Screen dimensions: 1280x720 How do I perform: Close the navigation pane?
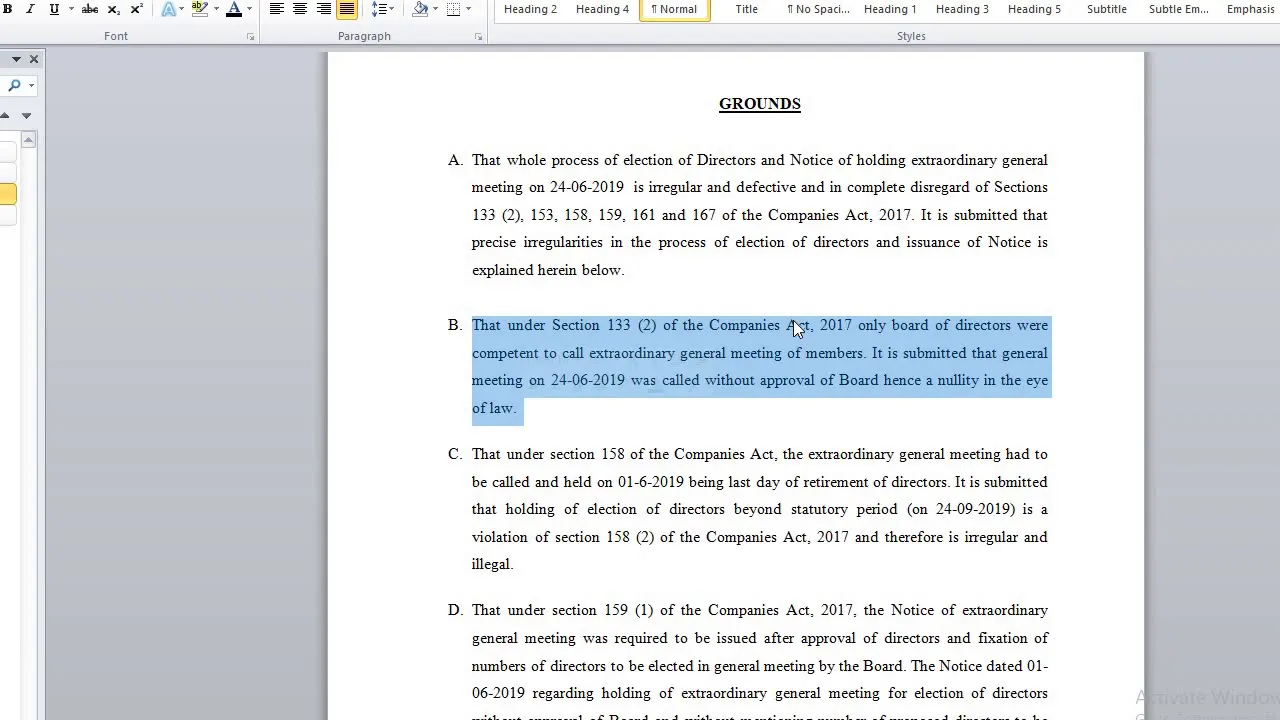pos(34,59)
